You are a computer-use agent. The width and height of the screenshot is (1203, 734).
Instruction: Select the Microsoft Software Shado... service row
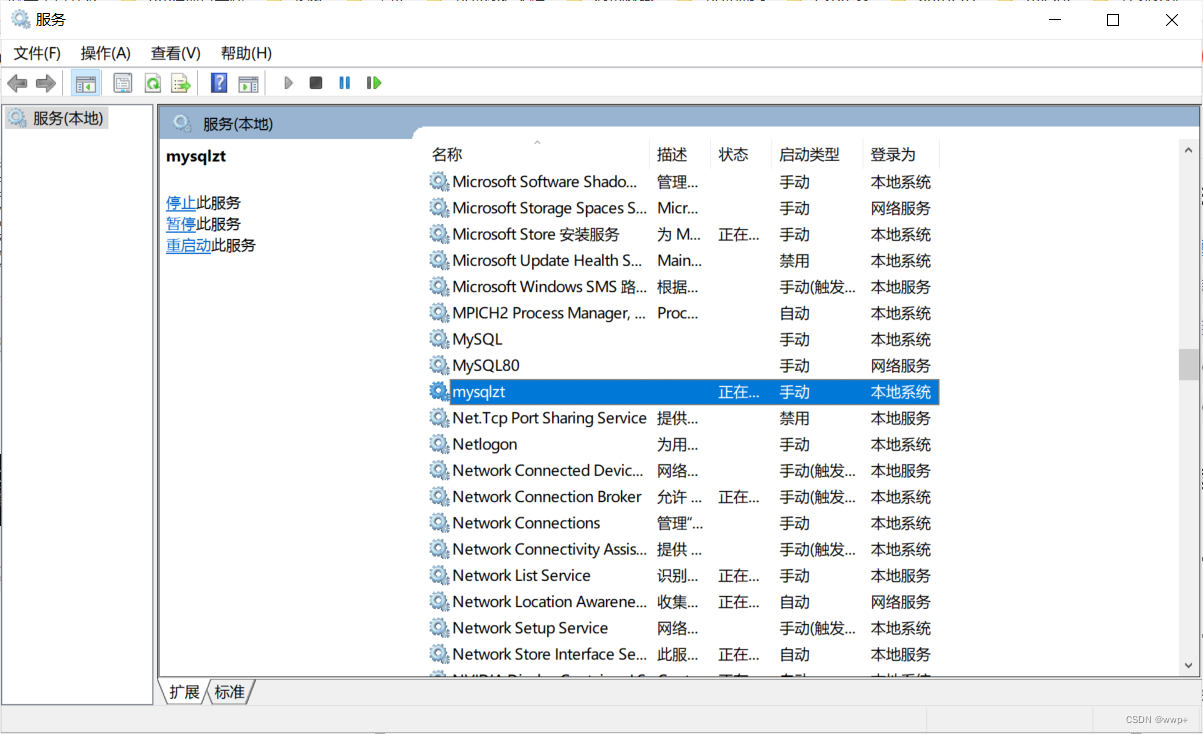[x=683, y=182]
